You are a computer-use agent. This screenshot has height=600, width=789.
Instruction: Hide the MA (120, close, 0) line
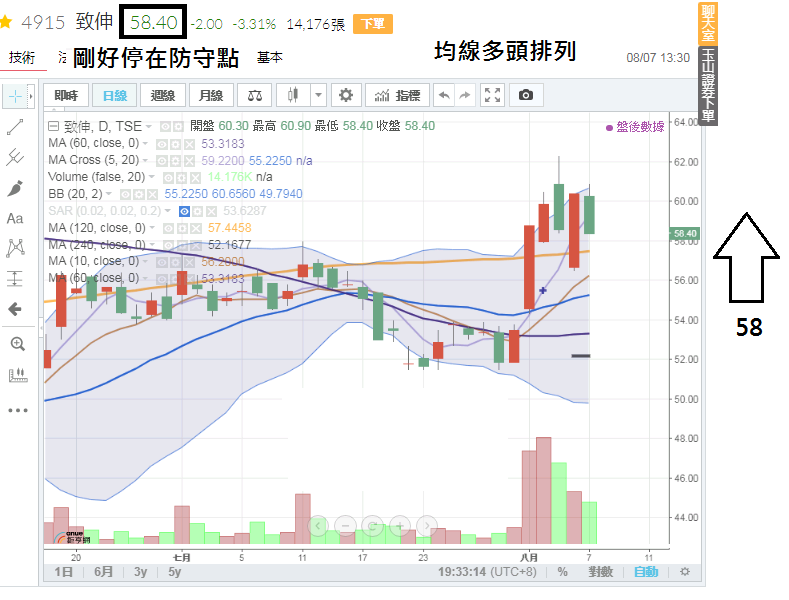tap(168, 229)
